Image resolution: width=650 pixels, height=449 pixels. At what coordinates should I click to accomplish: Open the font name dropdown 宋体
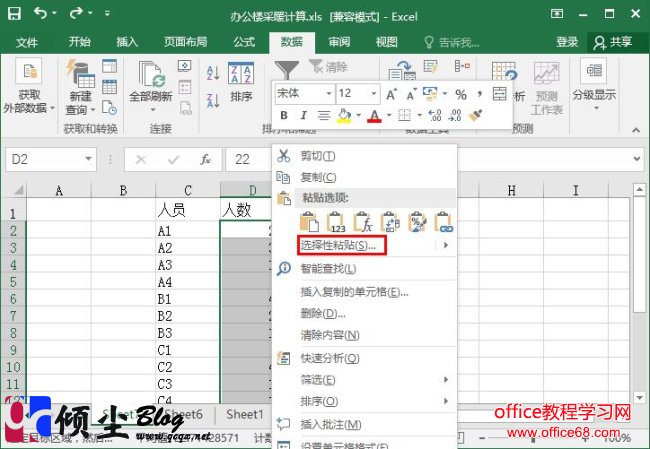pyautogui.click(x=329, y=94)
